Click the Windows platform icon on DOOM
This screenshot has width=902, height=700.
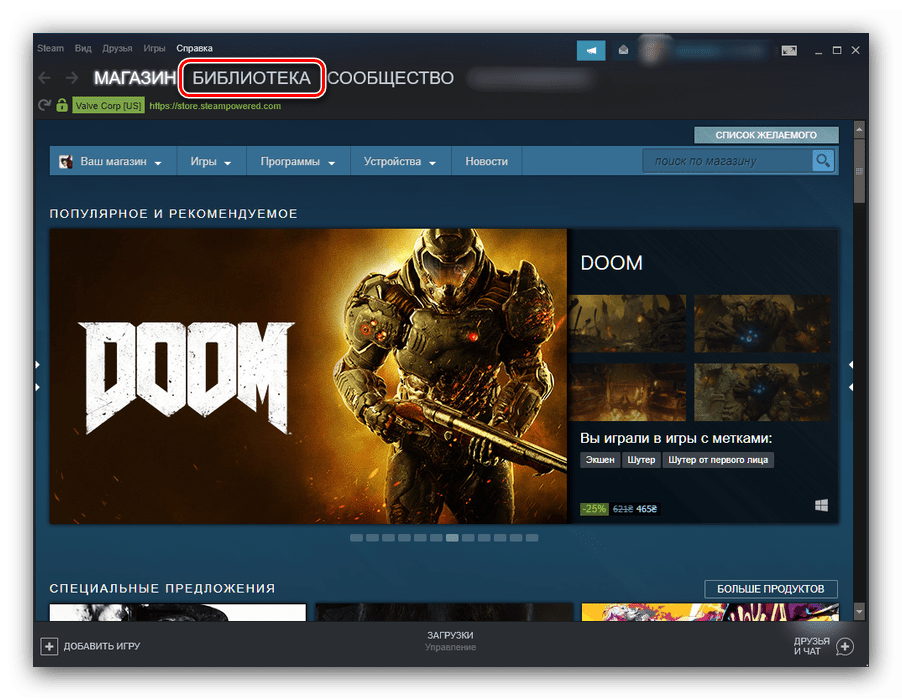(821, 505)
